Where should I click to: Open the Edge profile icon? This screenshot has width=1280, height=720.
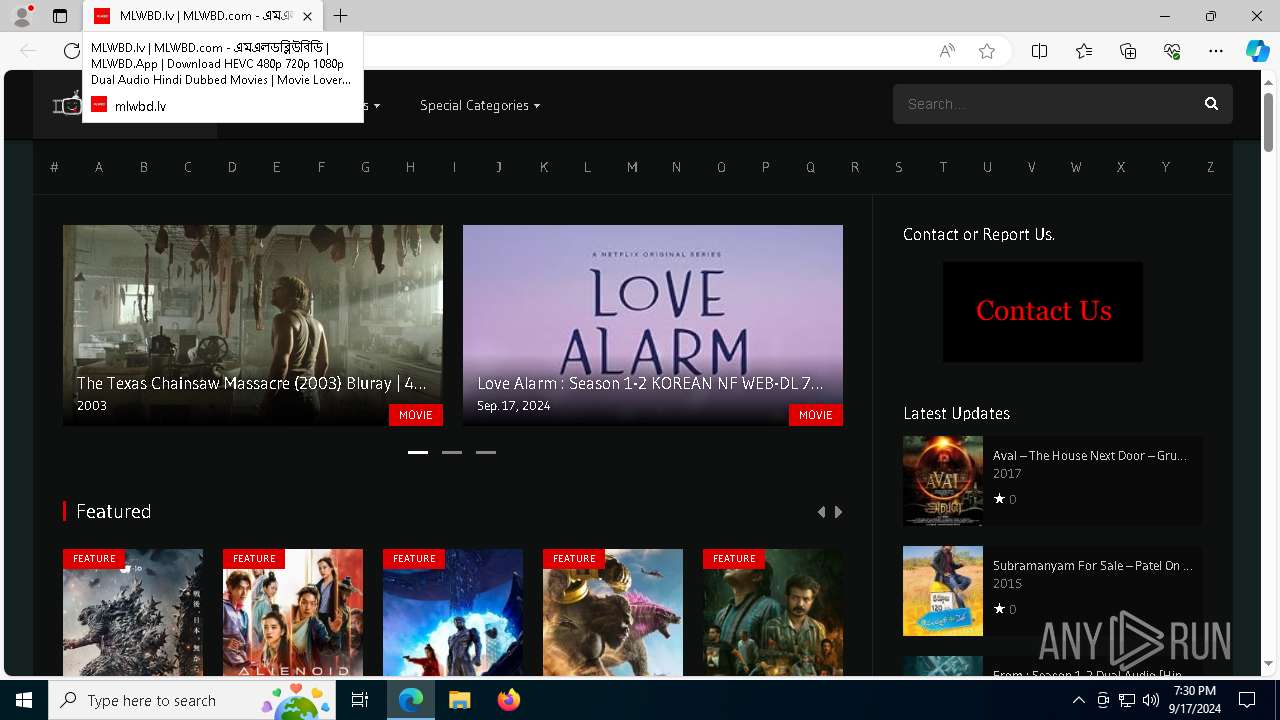click(x=22, y=16)
